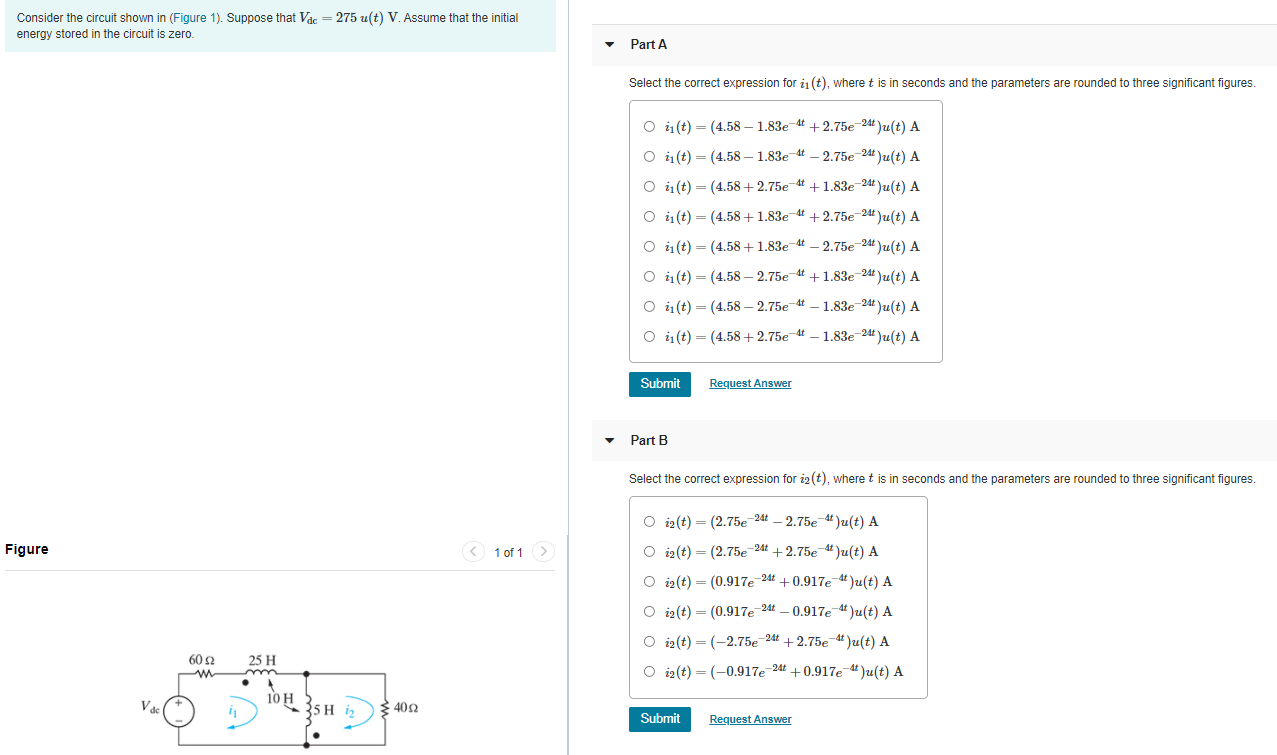1277x755 pixels.
Task: Select option i2(t) = (0.917e^-24t − 0.917e^-4t)u(t)
Action: [650, 612]
